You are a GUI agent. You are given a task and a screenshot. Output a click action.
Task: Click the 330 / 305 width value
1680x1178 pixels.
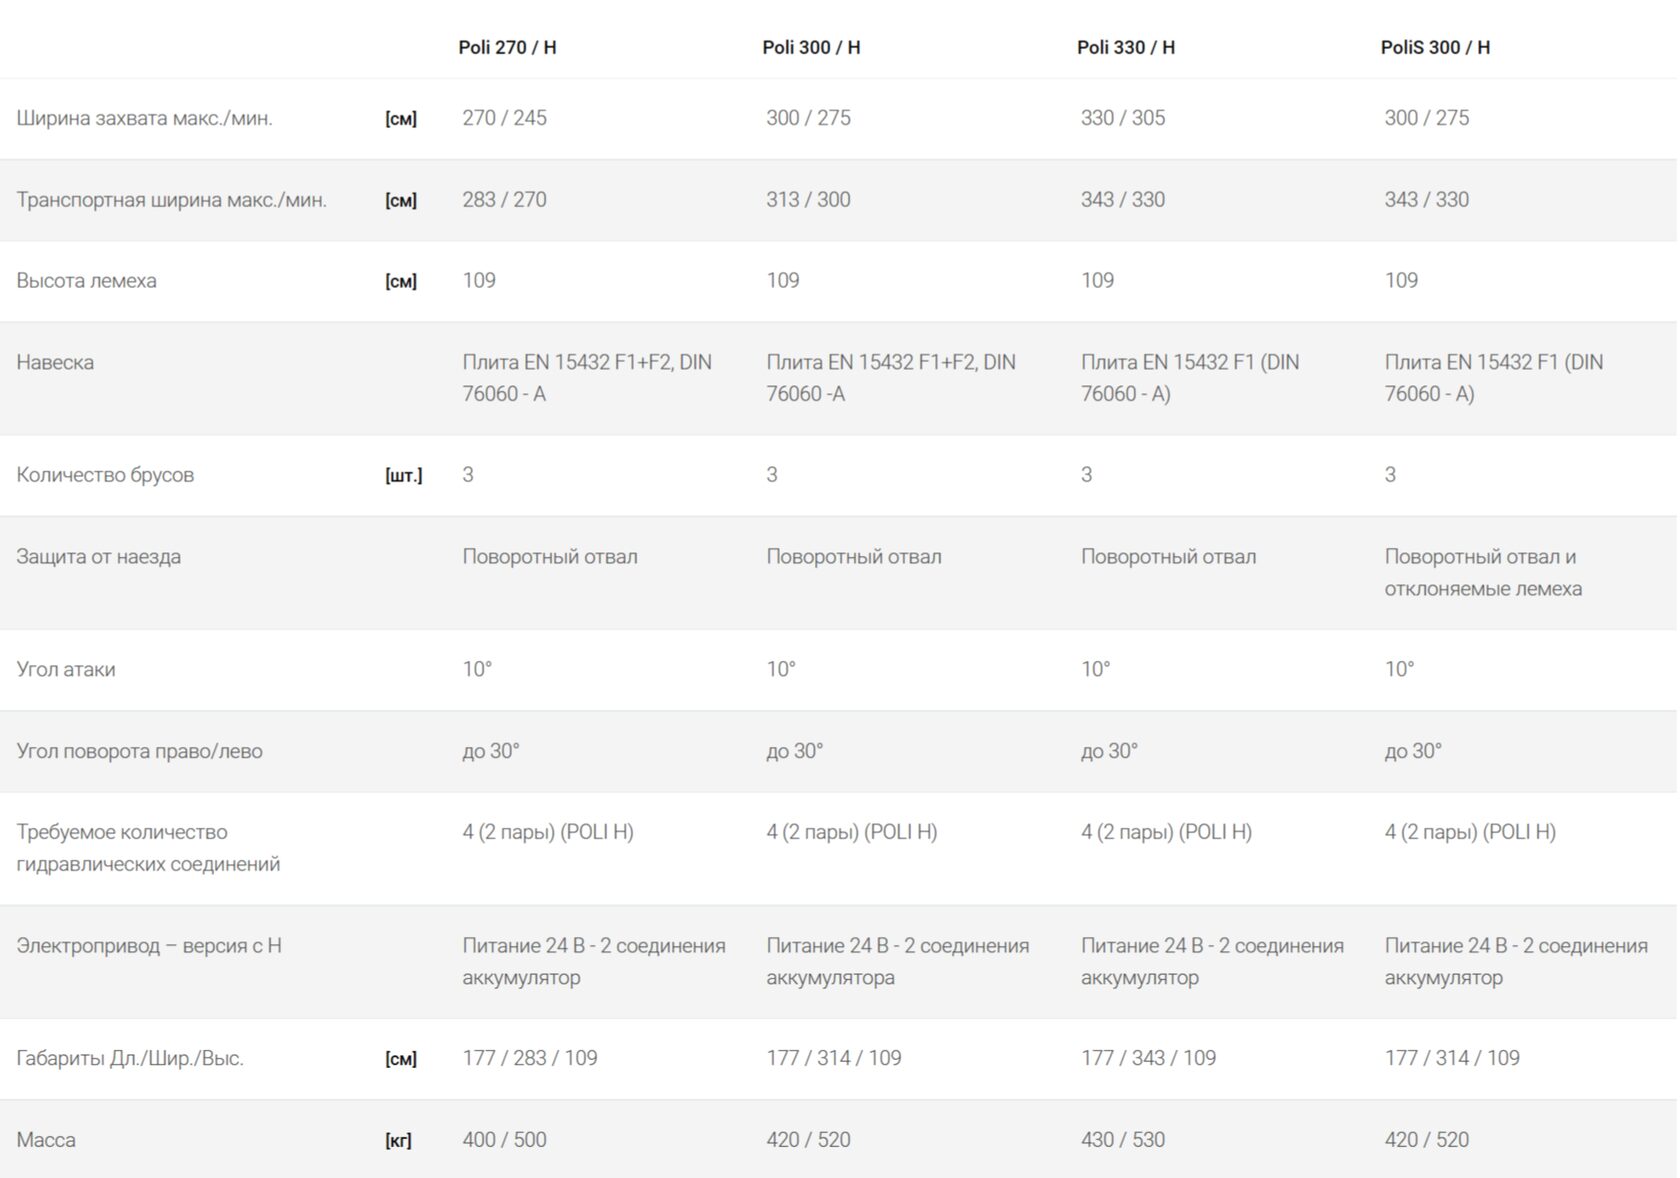click(x=1123, y=118)
